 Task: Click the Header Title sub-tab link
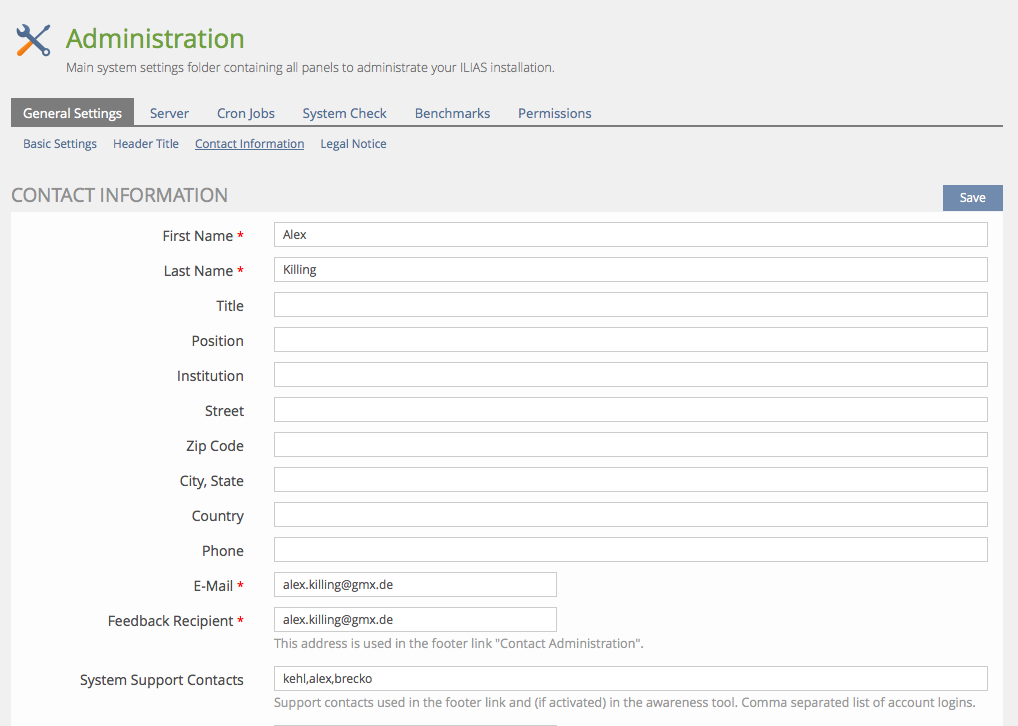[x=146, y=144]
